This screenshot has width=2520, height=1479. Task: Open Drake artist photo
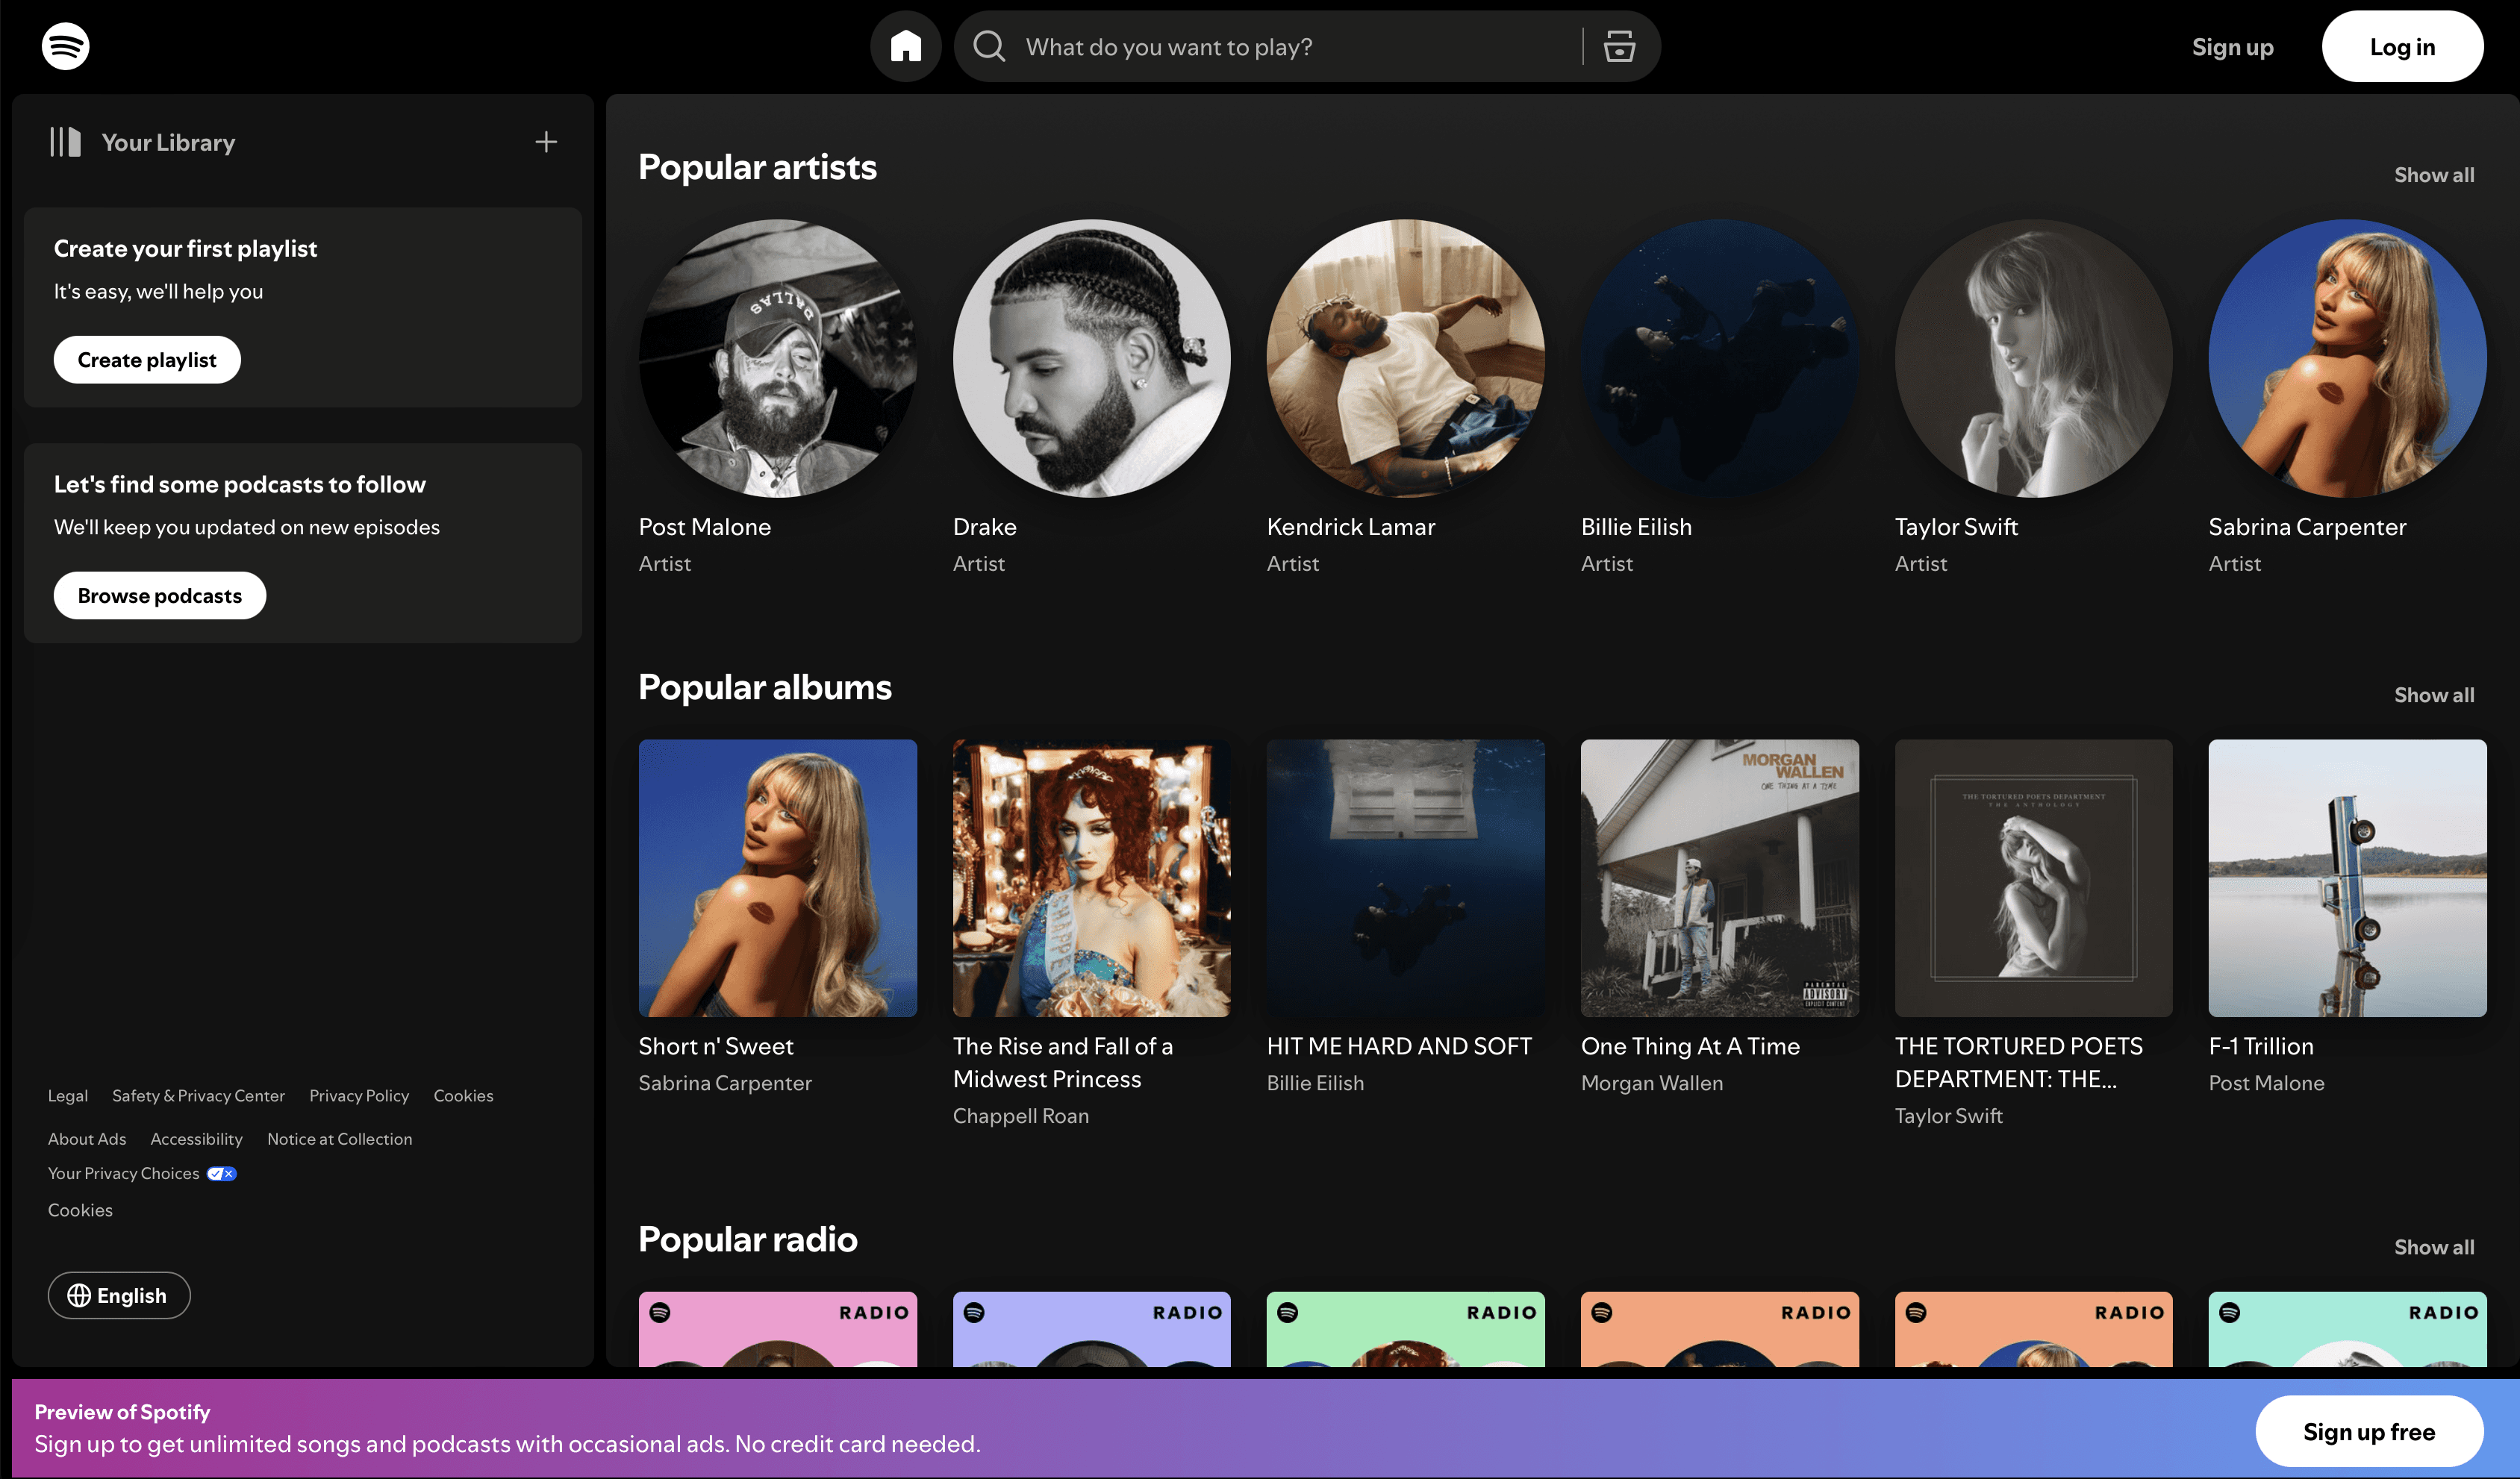click(1092, 358)
